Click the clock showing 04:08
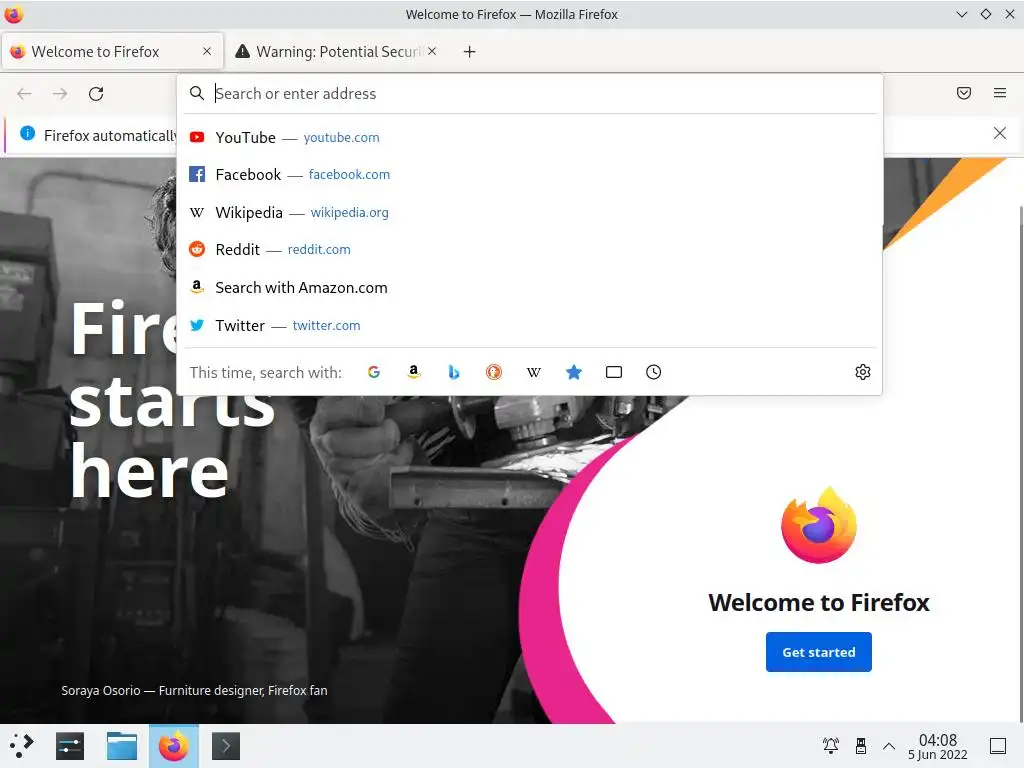 [x=938, y=746]
